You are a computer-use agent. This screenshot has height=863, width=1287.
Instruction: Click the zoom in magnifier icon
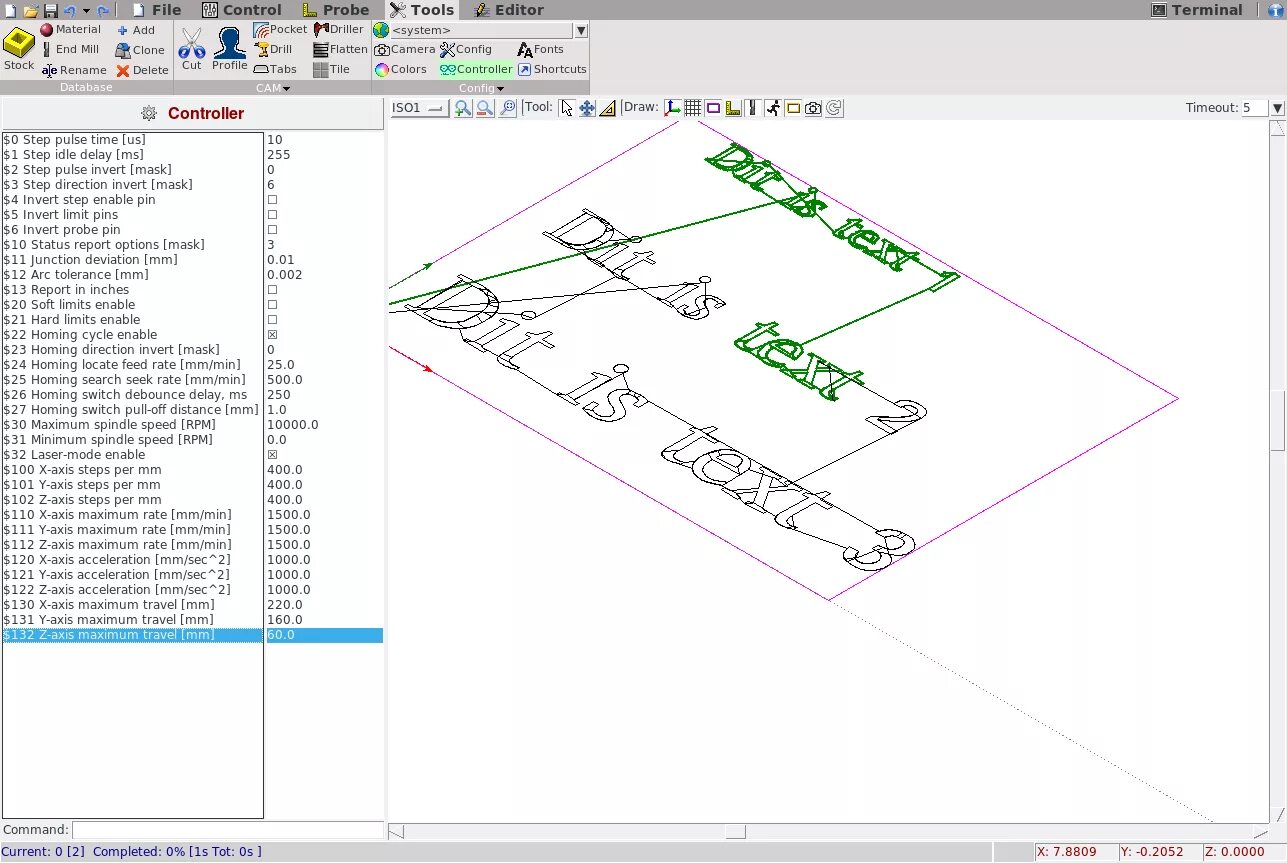pyautogui.click(x=462, y=108)
